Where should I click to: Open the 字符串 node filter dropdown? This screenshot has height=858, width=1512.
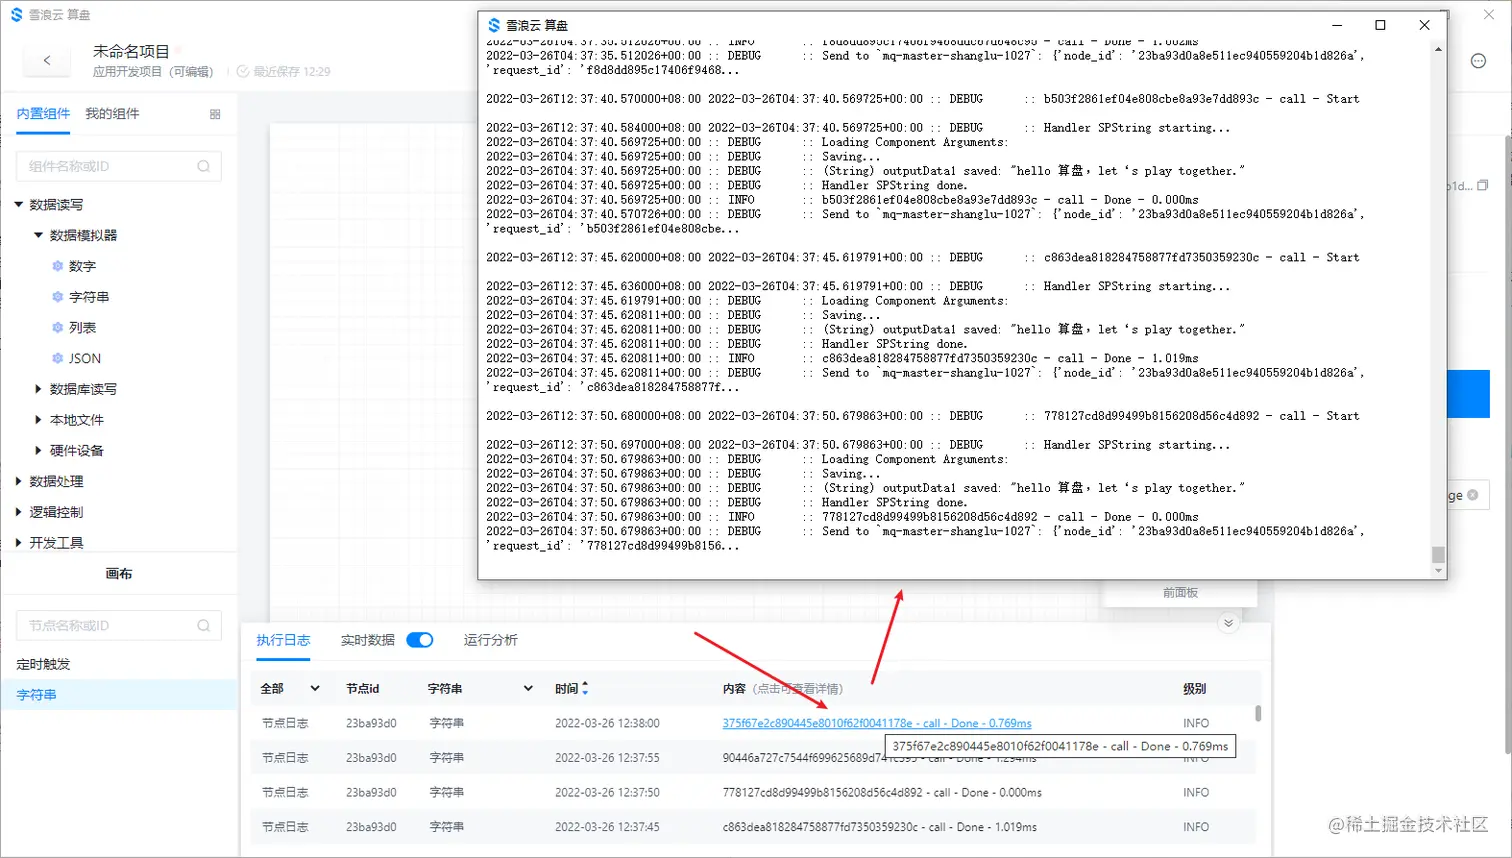pyautogui.click(x=480, y=688)
